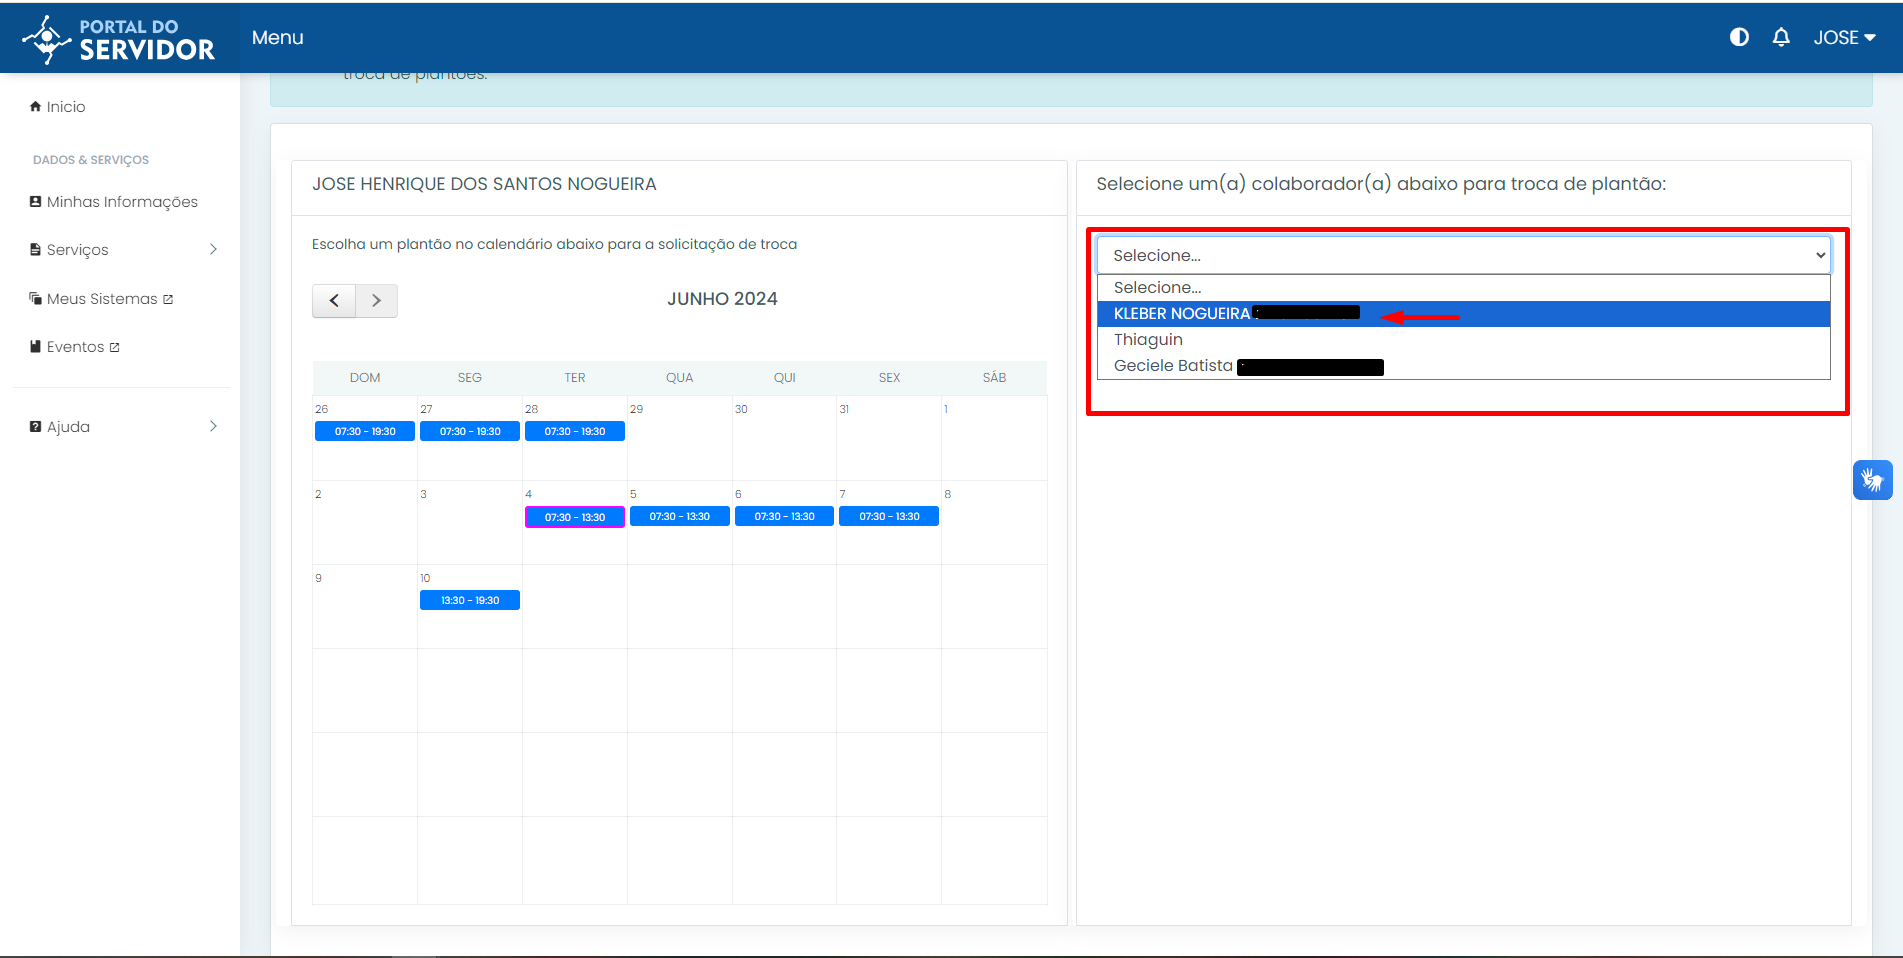Select the day 27 shift 07:30 - 19:30
1903x958 pixels.
[x=470, y=431]
